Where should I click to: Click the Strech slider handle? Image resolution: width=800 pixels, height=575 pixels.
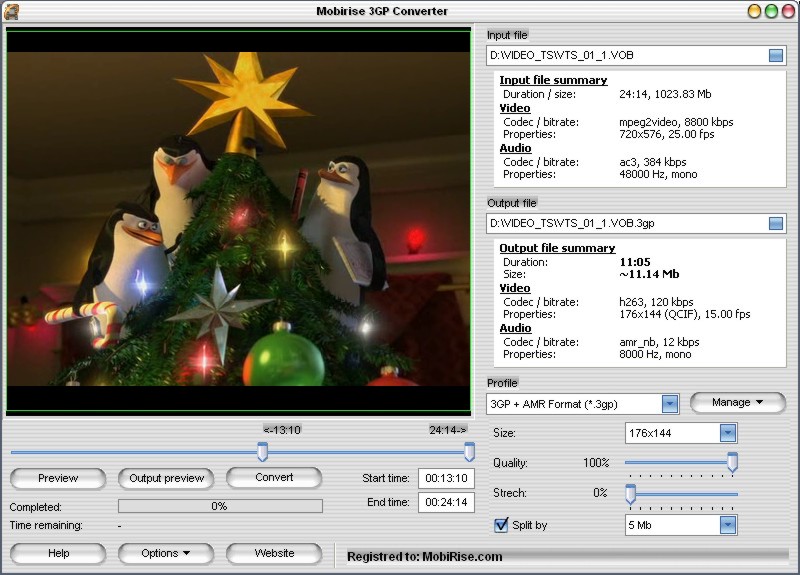(631, 494)
